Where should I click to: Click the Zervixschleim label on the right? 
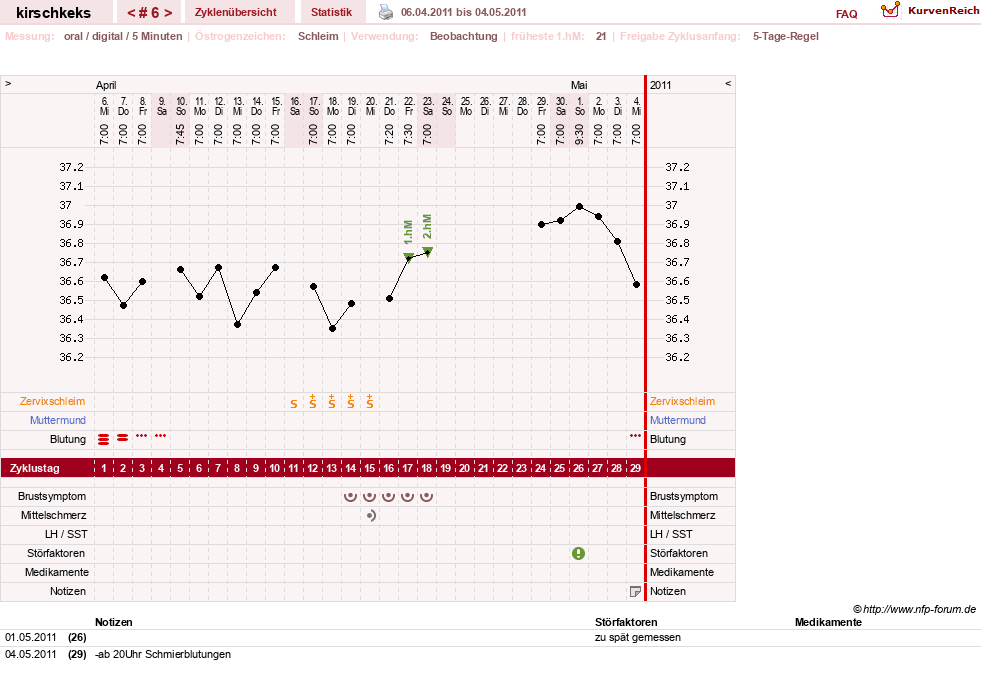(x=682, y=401)
